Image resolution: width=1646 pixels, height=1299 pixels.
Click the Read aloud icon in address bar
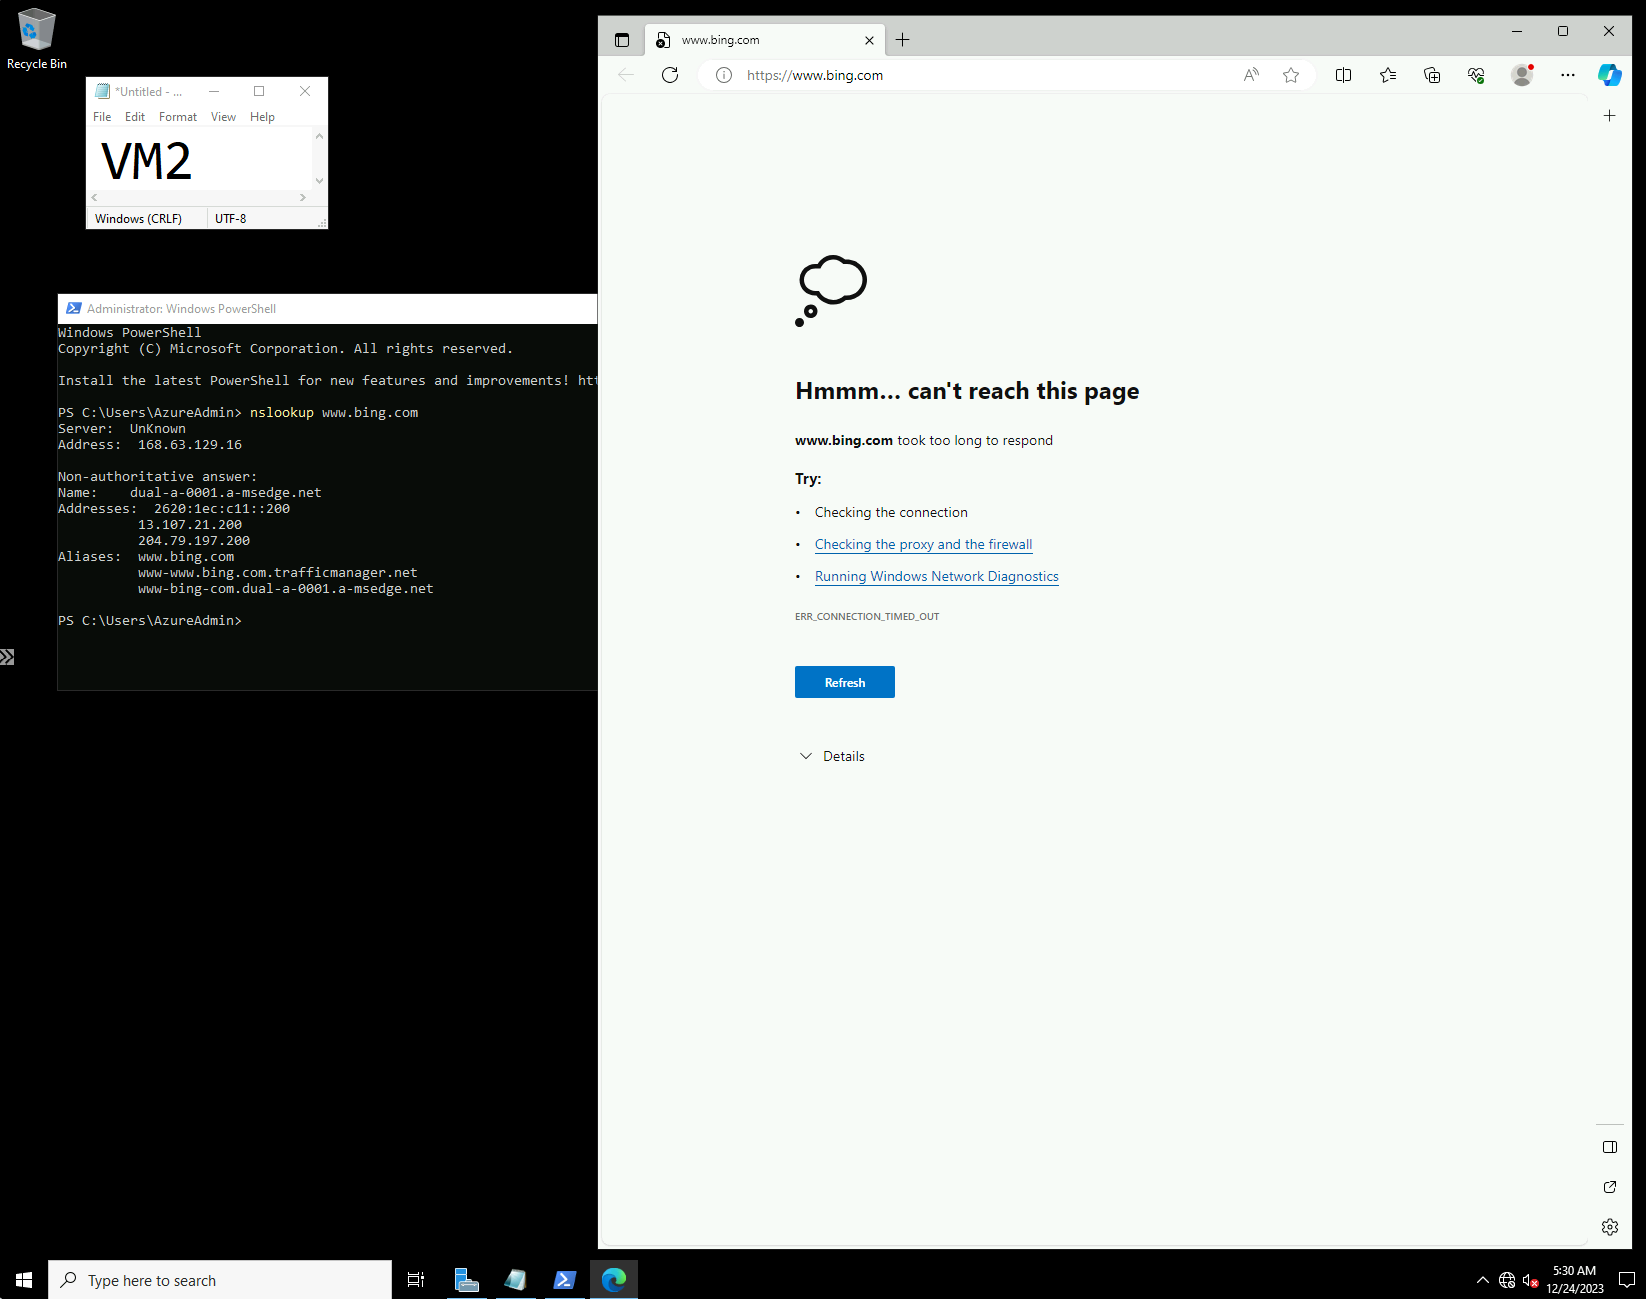(x=1251, y=75)
